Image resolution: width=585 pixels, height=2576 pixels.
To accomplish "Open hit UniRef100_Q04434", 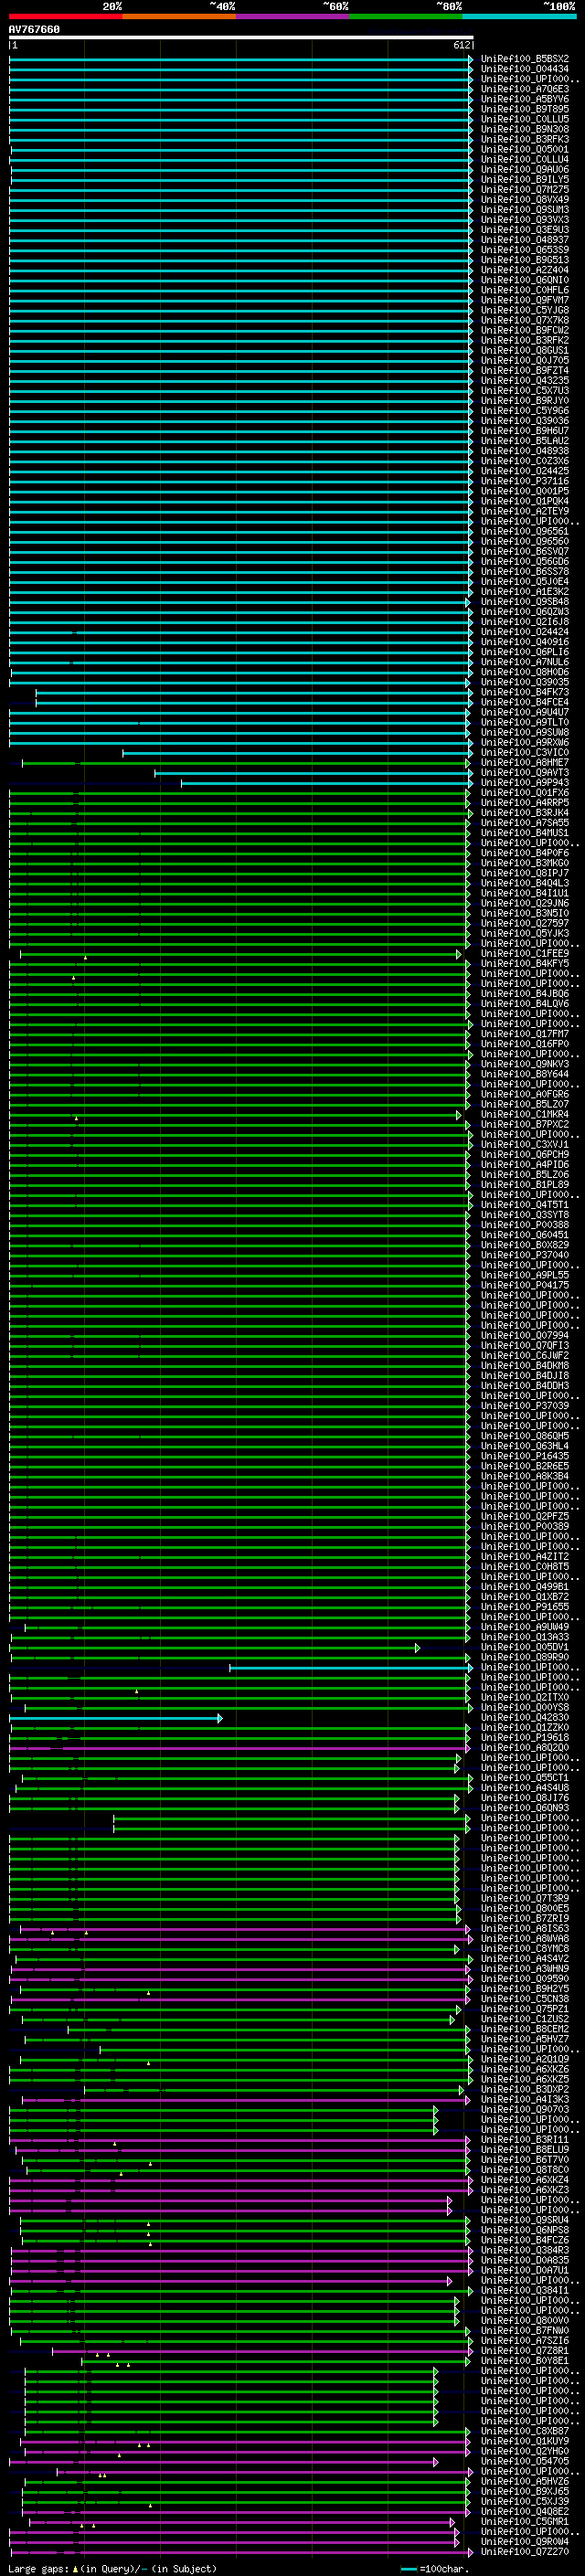I will [525, 69].
